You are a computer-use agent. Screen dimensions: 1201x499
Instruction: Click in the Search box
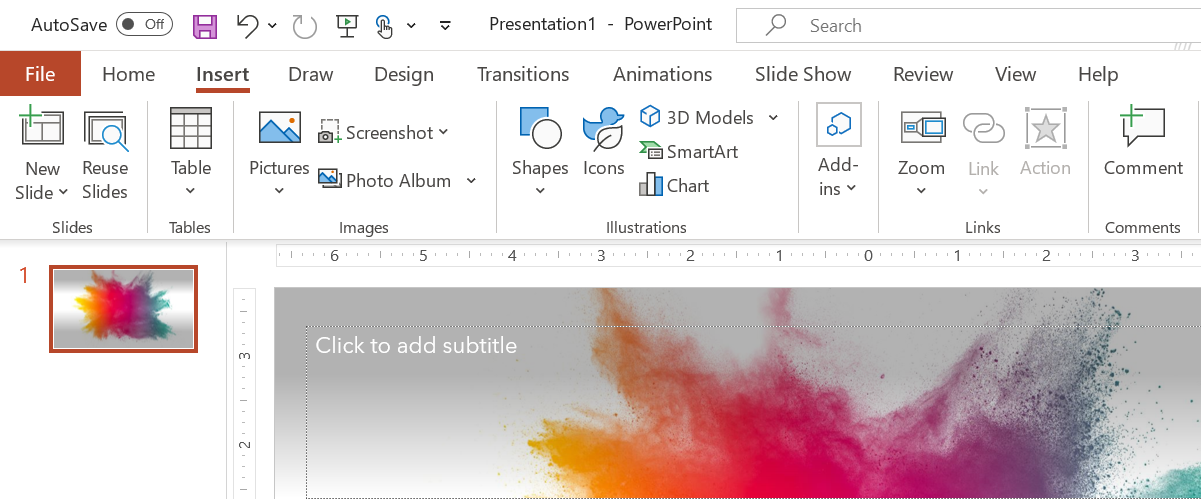click(x=968, y=26)
